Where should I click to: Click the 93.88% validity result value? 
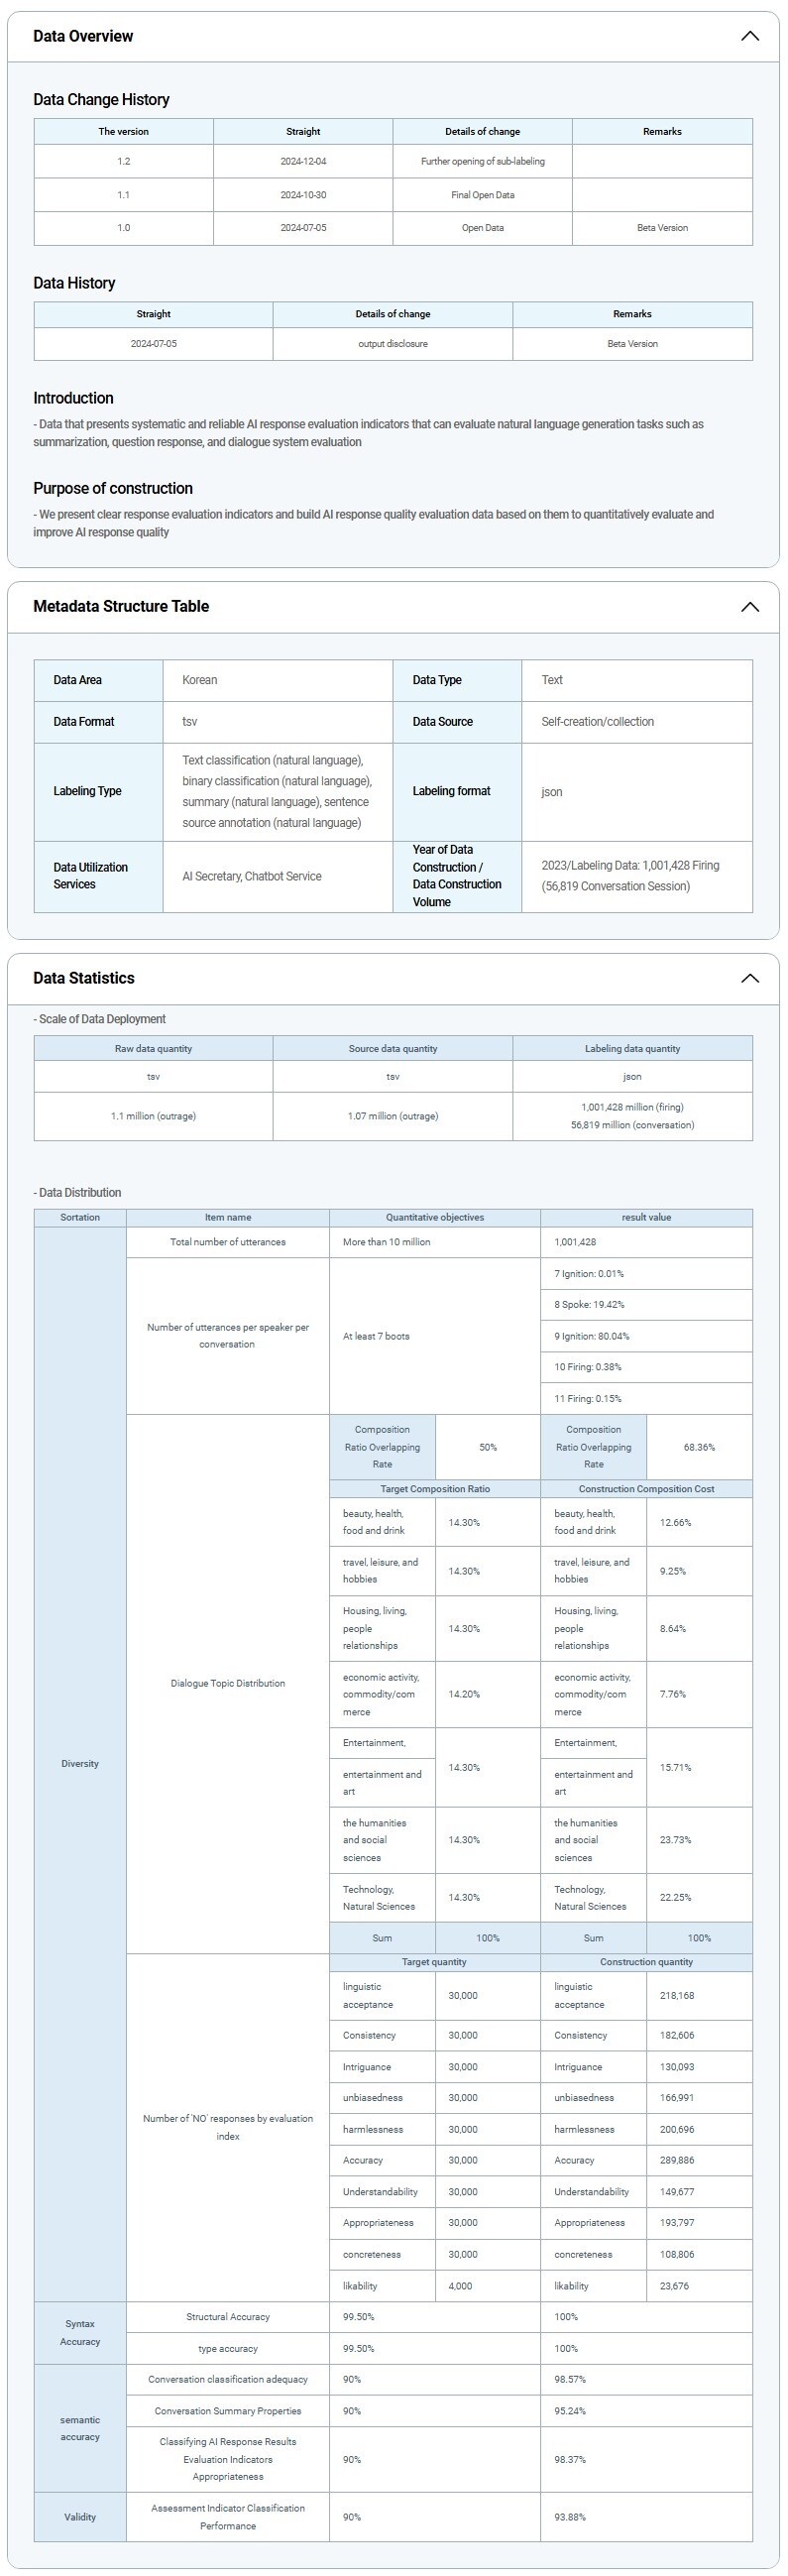click(x=570, y=2516)
